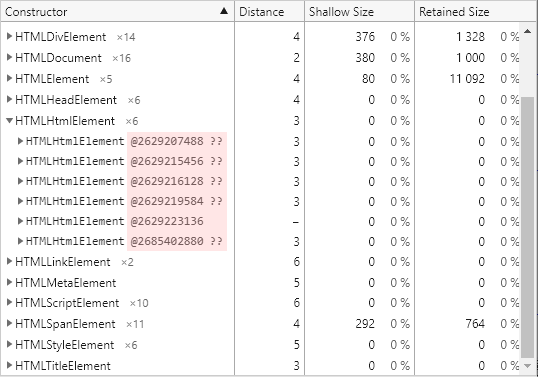Expand HTMLHtmlElement @2629207488 entry
The width and height of the screenshot is (538, 377).
[x=20, y=141]
